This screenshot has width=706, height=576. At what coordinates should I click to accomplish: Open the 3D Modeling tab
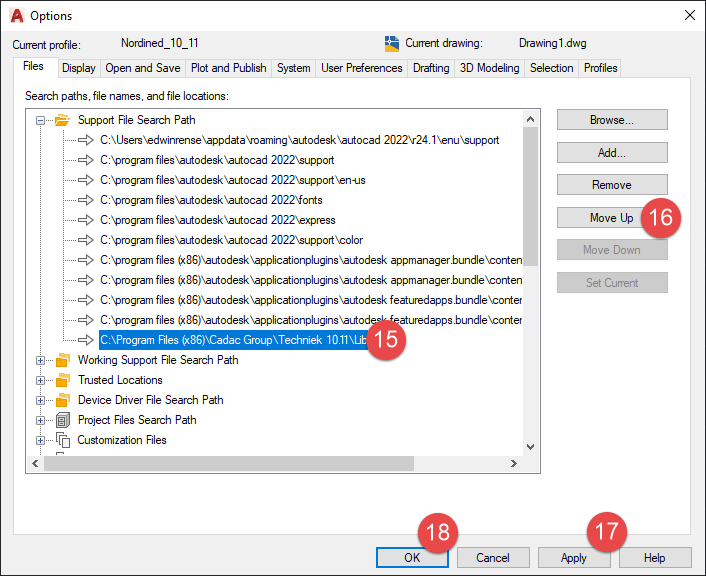coord(489,68)
